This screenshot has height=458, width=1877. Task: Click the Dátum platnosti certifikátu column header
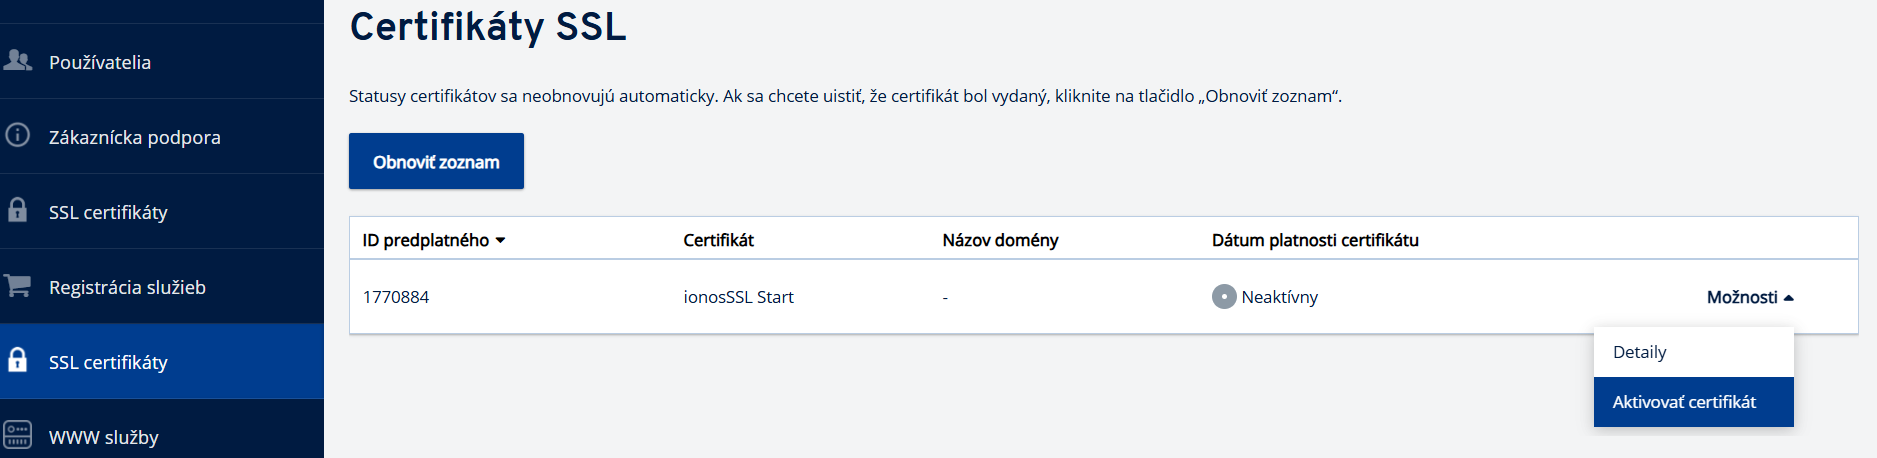pos(1315,240)
